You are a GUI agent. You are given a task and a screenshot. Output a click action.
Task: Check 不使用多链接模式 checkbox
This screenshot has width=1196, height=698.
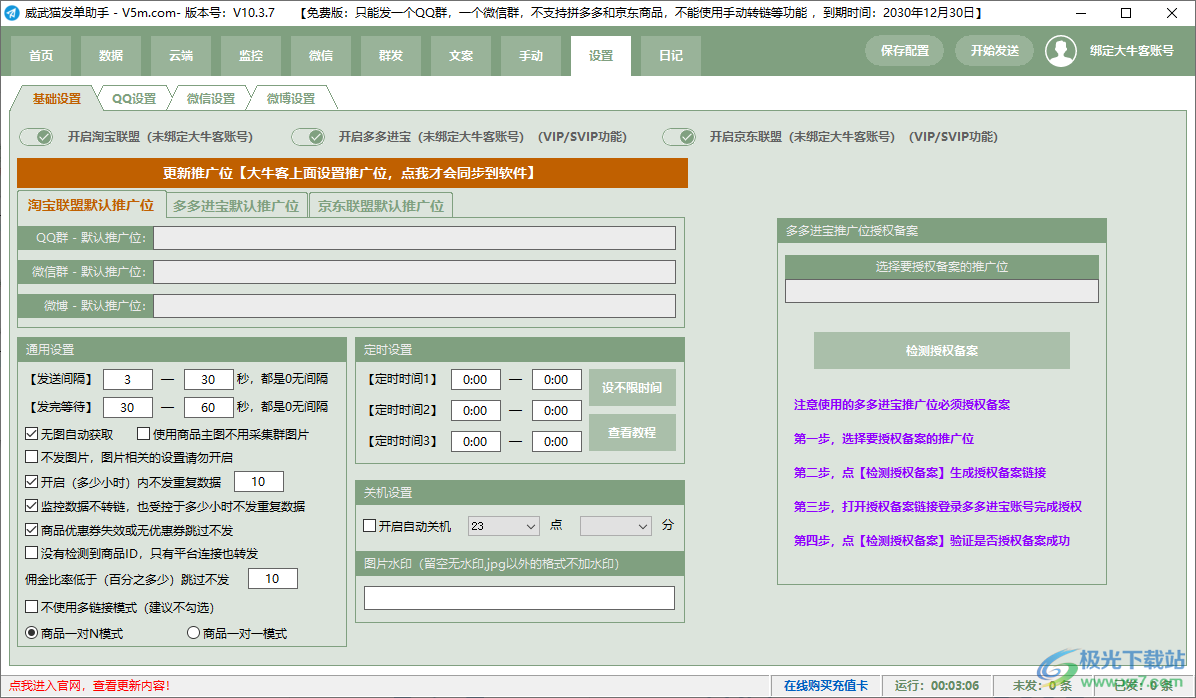[31, 606]
